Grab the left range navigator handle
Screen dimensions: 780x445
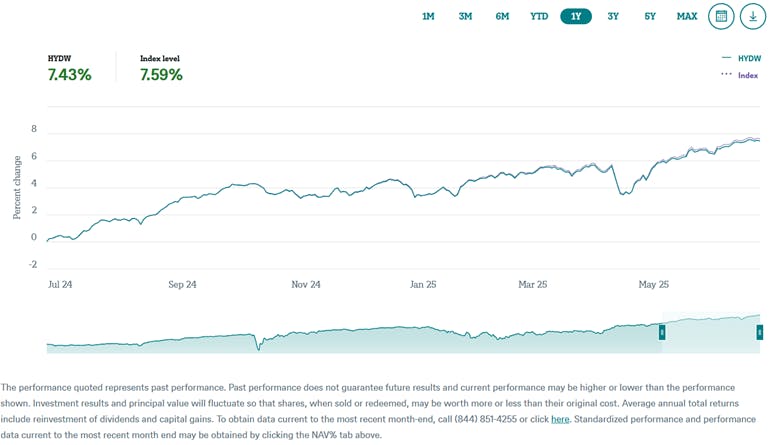tap(660, 332)
